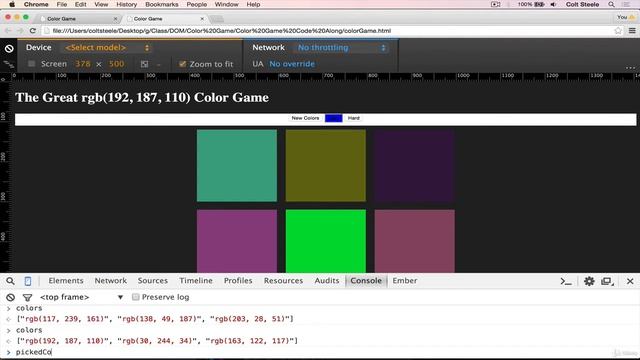Screen dimensions: 640x360
Task: Click the screen width value 378
Action: point(83,64)
